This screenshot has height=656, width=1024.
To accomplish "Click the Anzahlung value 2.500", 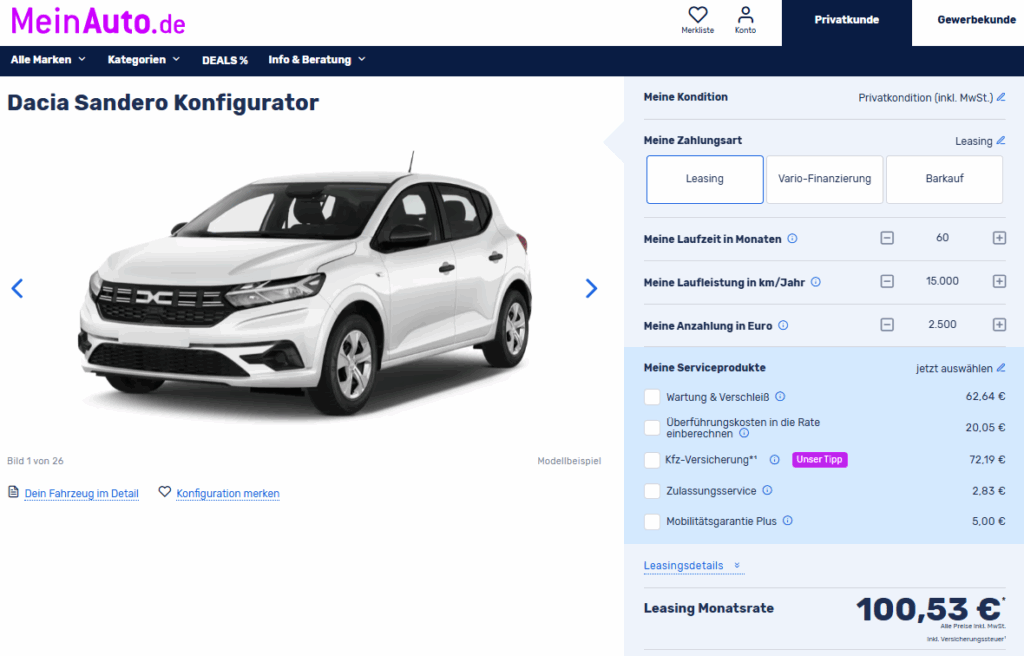I will [x=942, y=325].
